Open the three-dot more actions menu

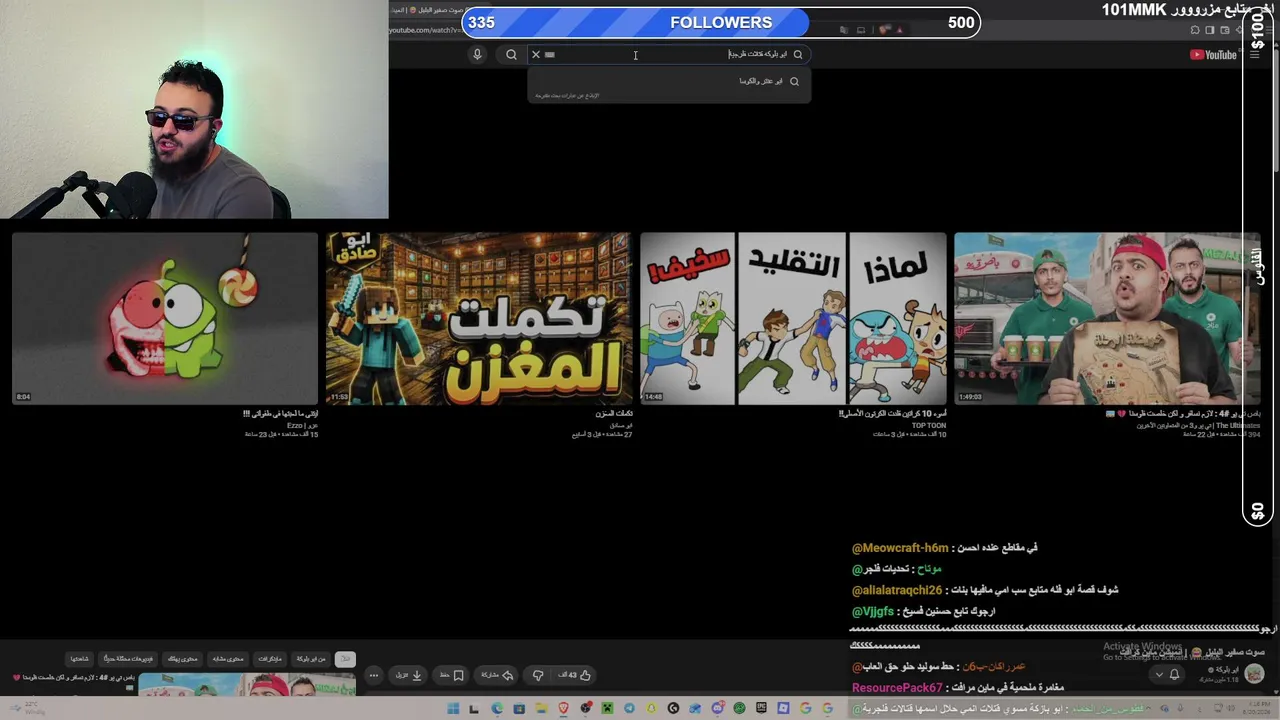(x=373, y=675)
